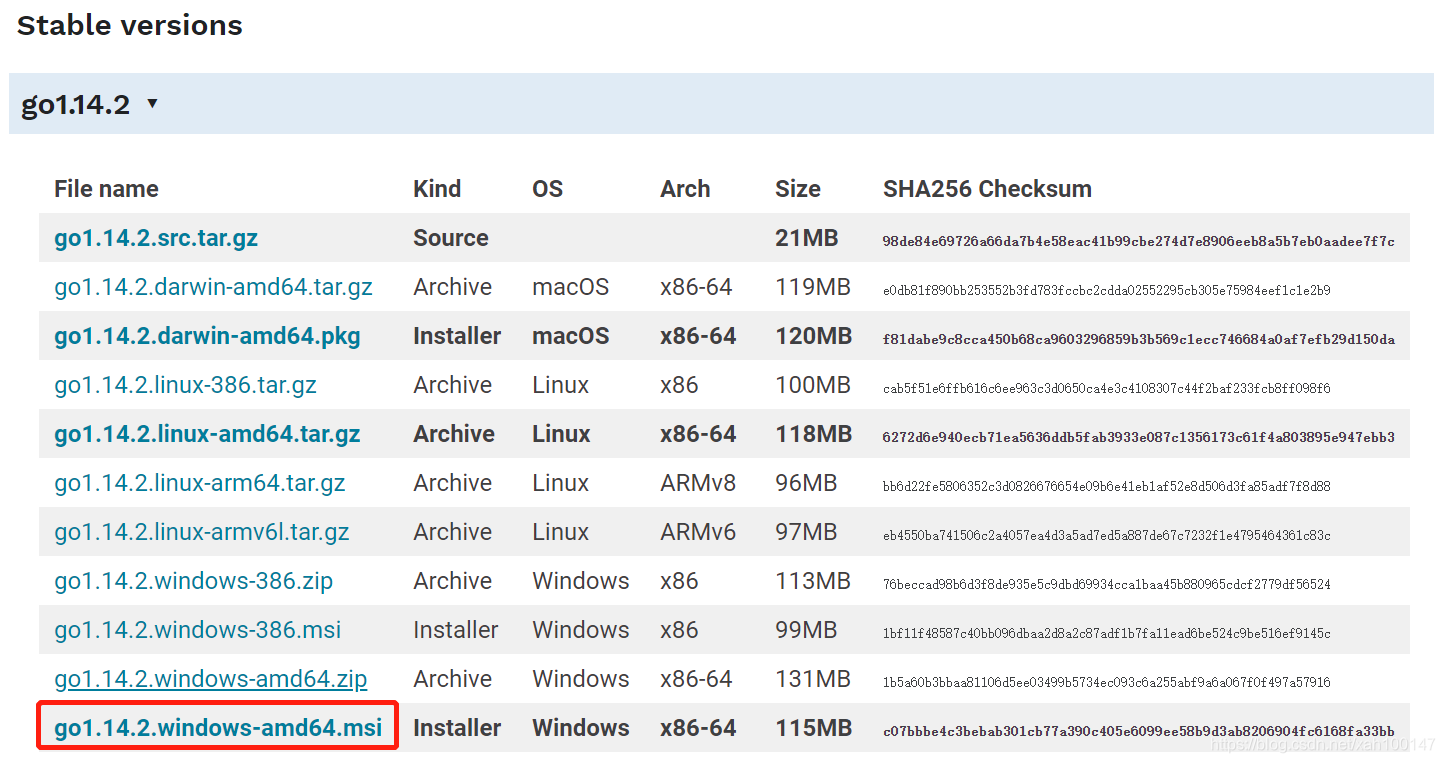Click Archive cell in windows-amd64.zip row
Image resolution: width=1445 pixels, height=763 pixels.
(453, 679)
